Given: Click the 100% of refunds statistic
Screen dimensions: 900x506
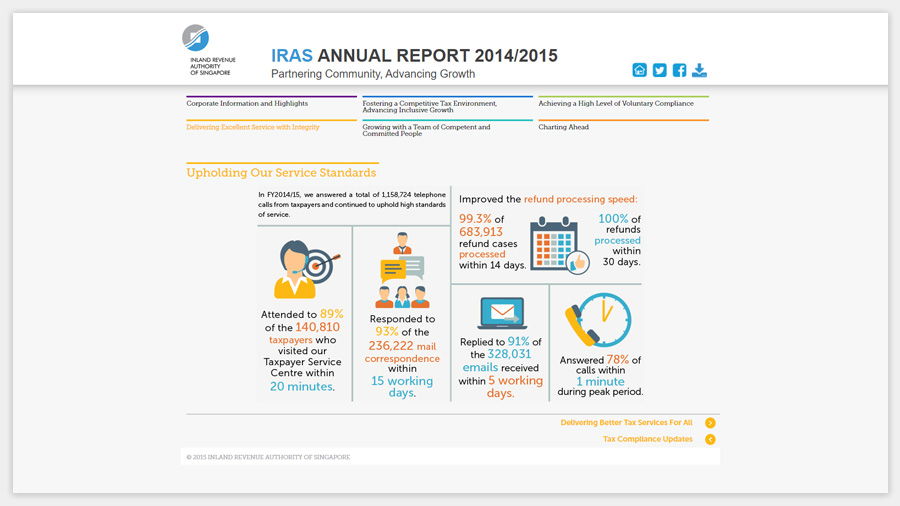Looking at the screenshot, I should 613,219.
